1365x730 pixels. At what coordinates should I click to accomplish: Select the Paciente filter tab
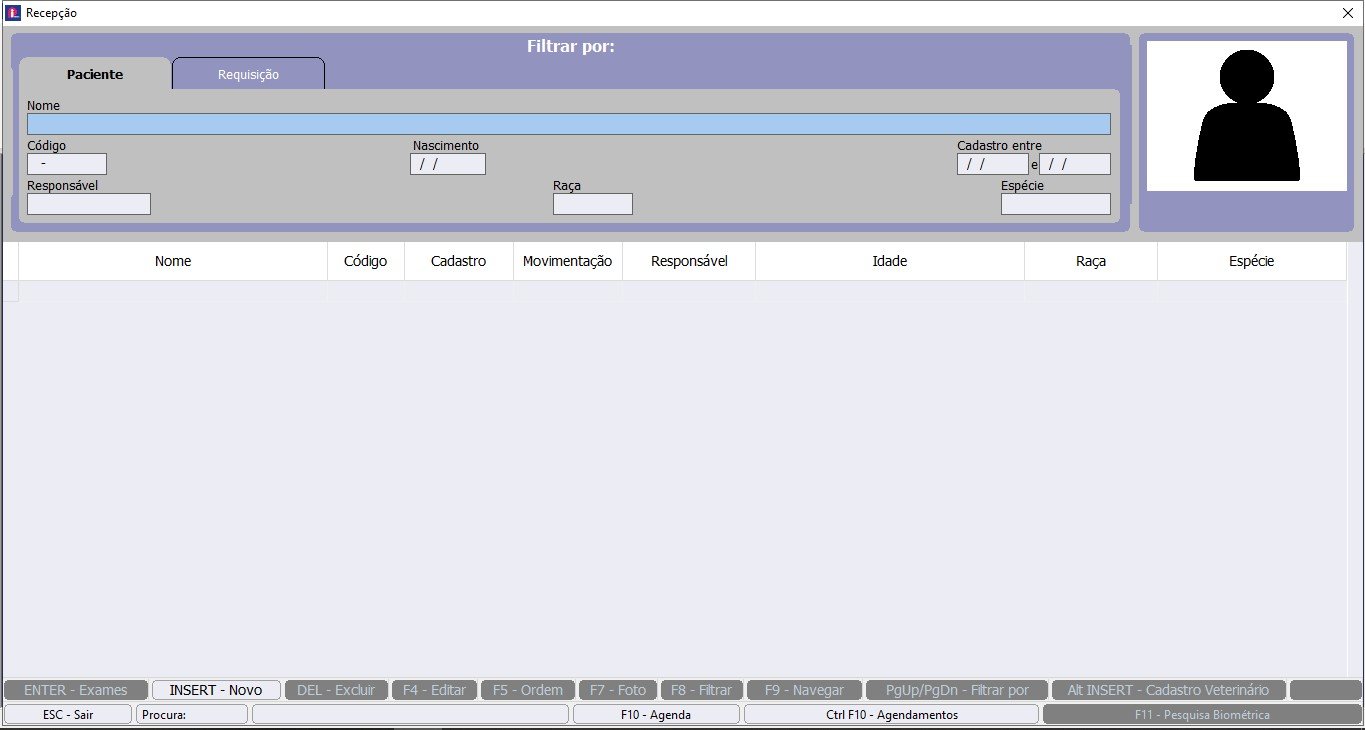point(95,74)
